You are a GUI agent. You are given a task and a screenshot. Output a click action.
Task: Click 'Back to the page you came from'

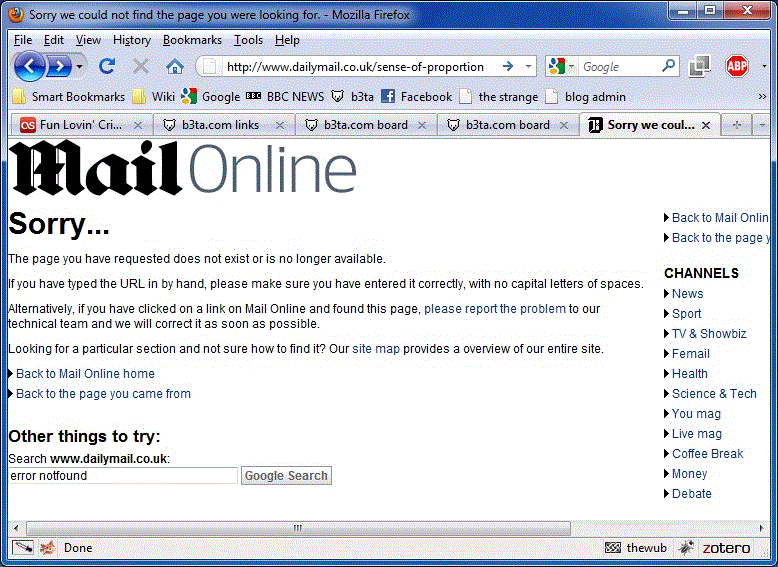pos(103,394)
